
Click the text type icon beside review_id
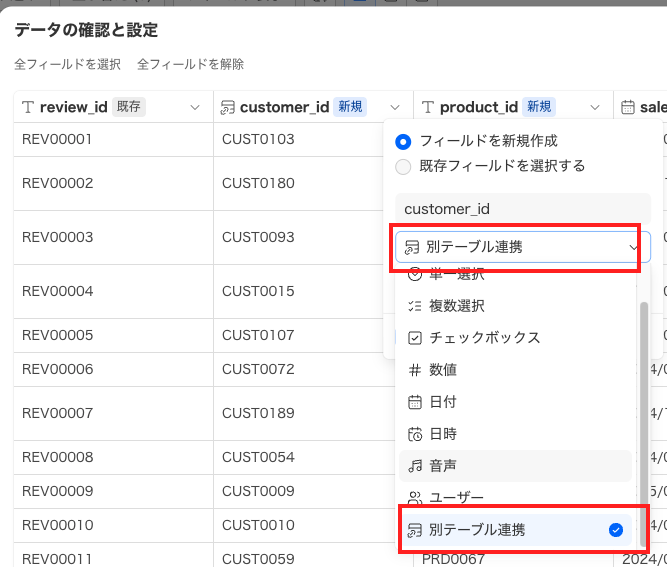pos(28,107)
